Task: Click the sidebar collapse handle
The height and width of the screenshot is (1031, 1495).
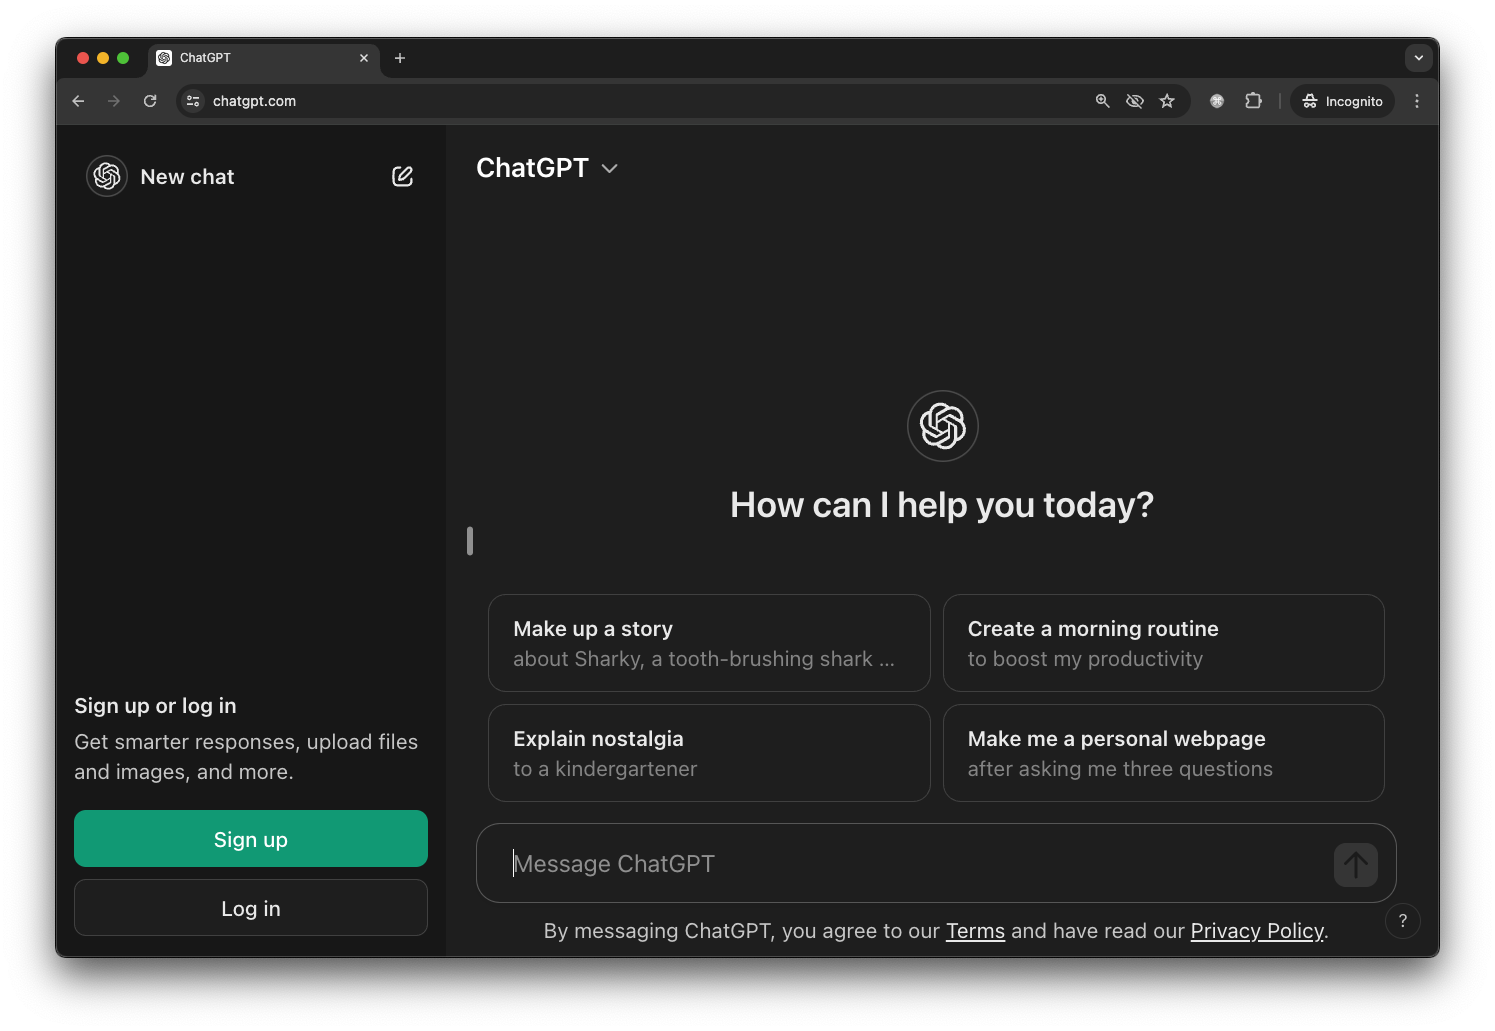Action: coord(470,541)
